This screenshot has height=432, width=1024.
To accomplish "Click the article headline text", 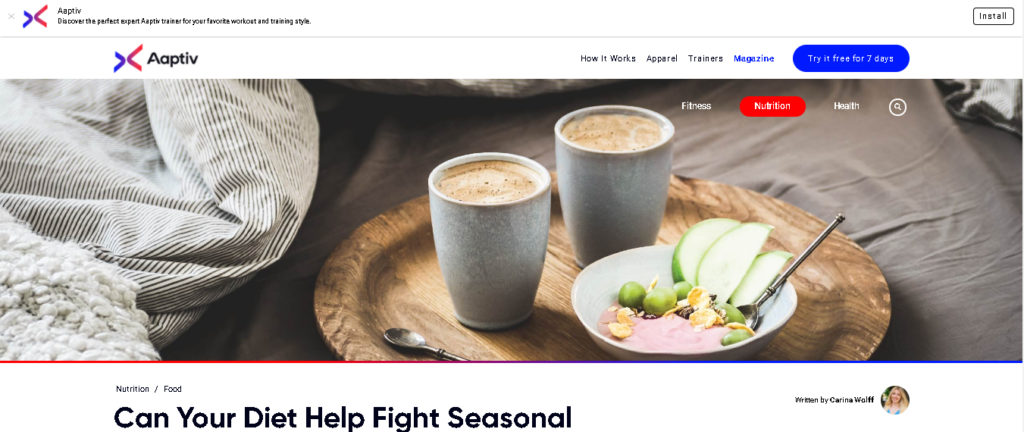I will pos(343,418).
